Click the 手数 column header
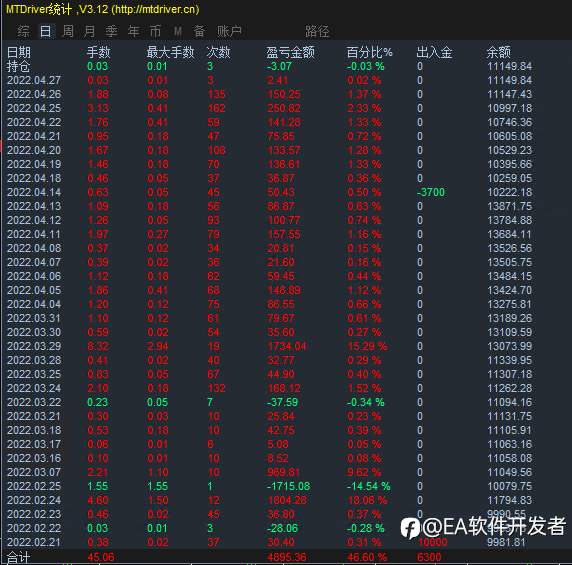Screen dimensions: 572x565 (x=98, y=52)
